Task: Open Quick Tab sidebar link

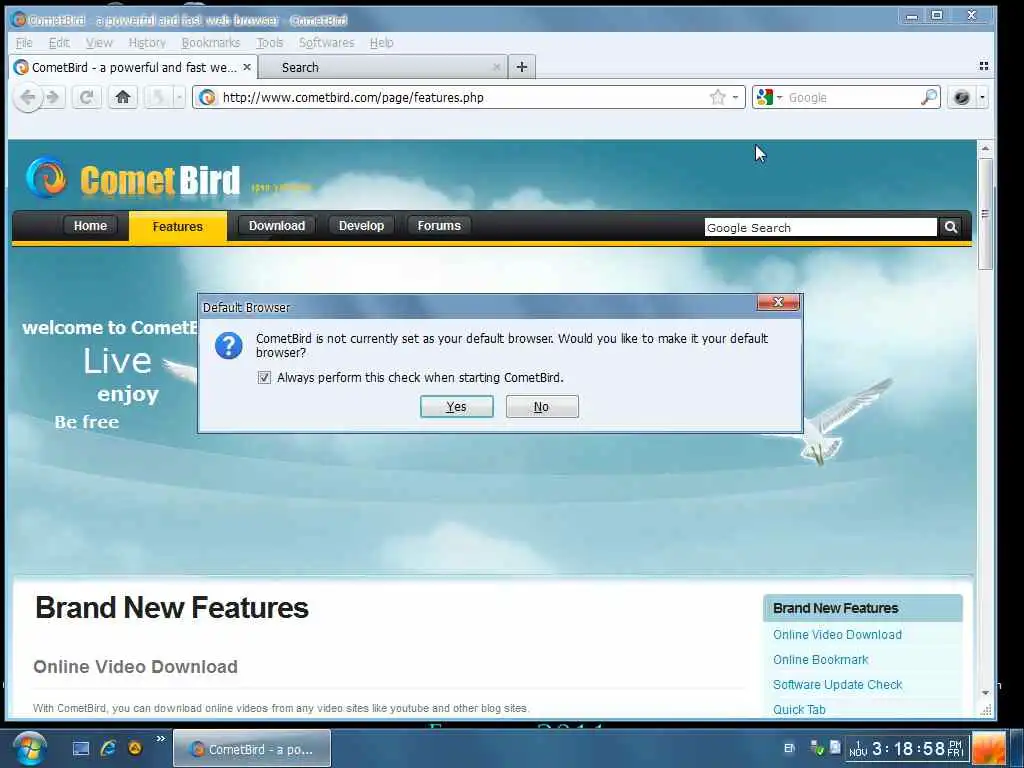Action: (x=799, y=709)
